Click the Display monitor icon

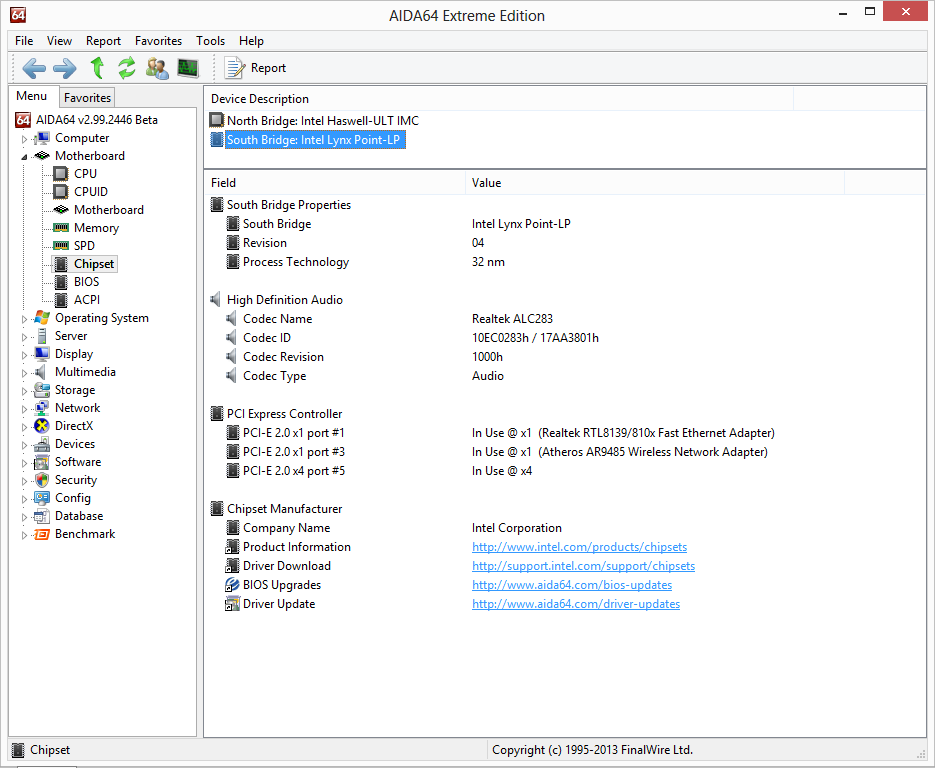click(42, 354)
